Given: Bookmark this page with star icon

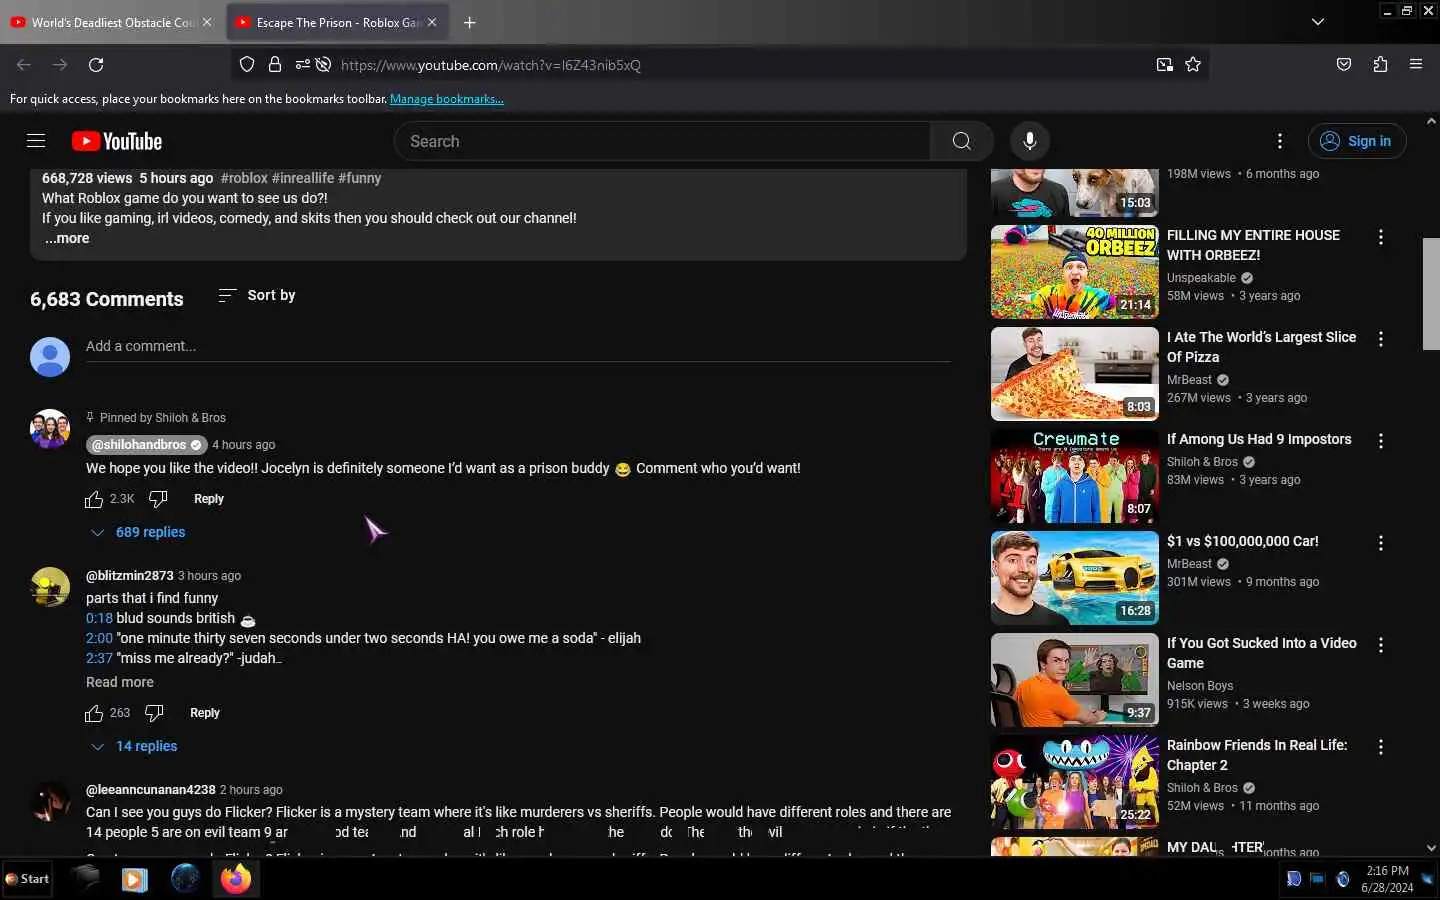Looking at the screenshot, I should coord(1193,65).
